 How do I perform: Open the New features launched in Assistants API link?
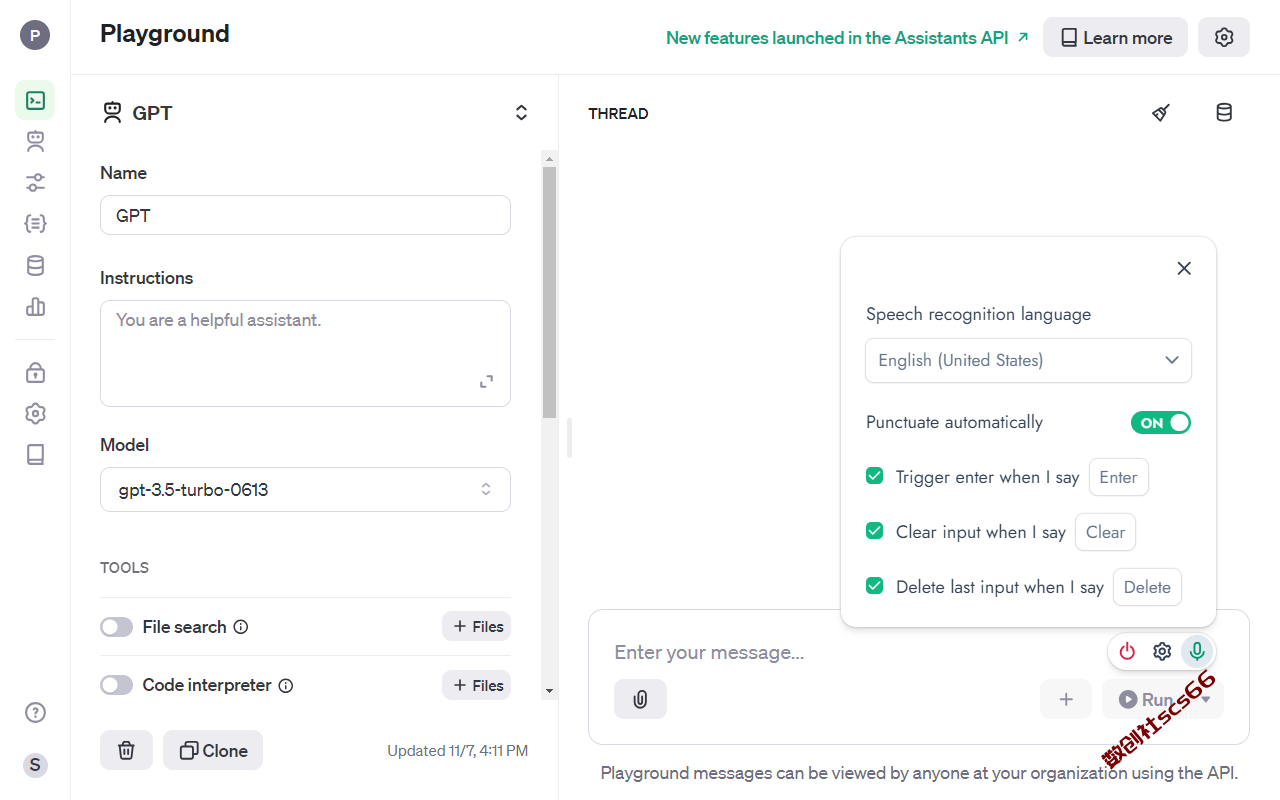[x=847, y=37]
